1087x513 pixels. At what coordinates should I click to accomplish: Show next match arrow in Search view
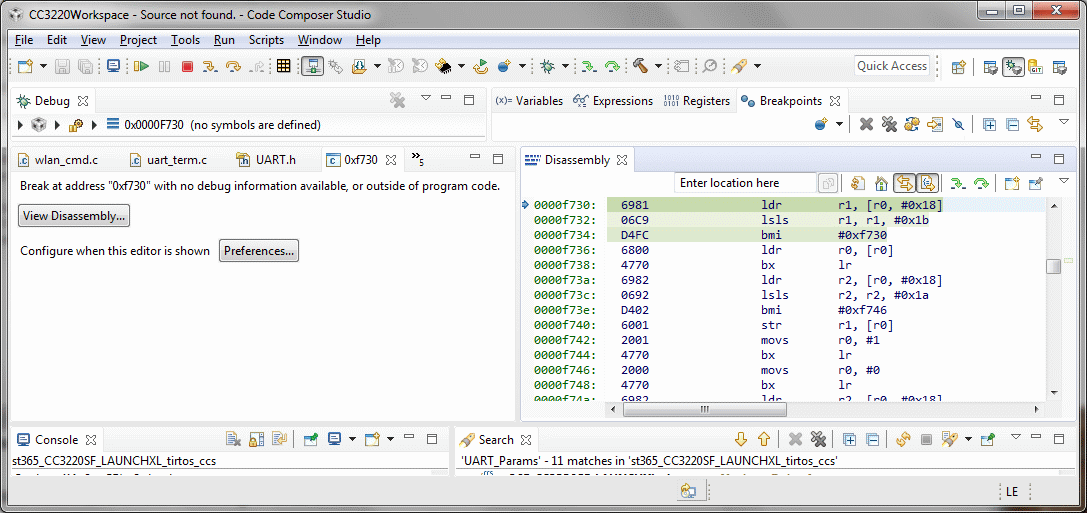click(x=740, y=439)
